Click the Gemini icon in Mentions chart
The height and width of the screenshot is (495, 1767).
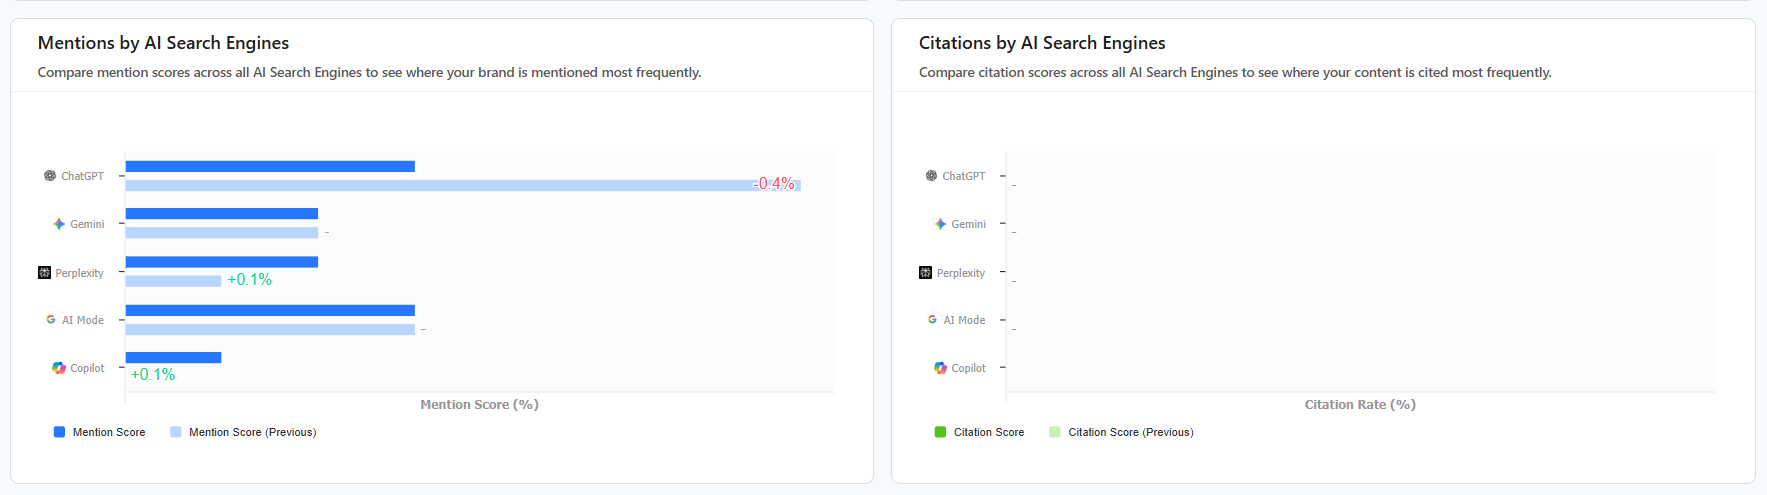click(59, 224)
